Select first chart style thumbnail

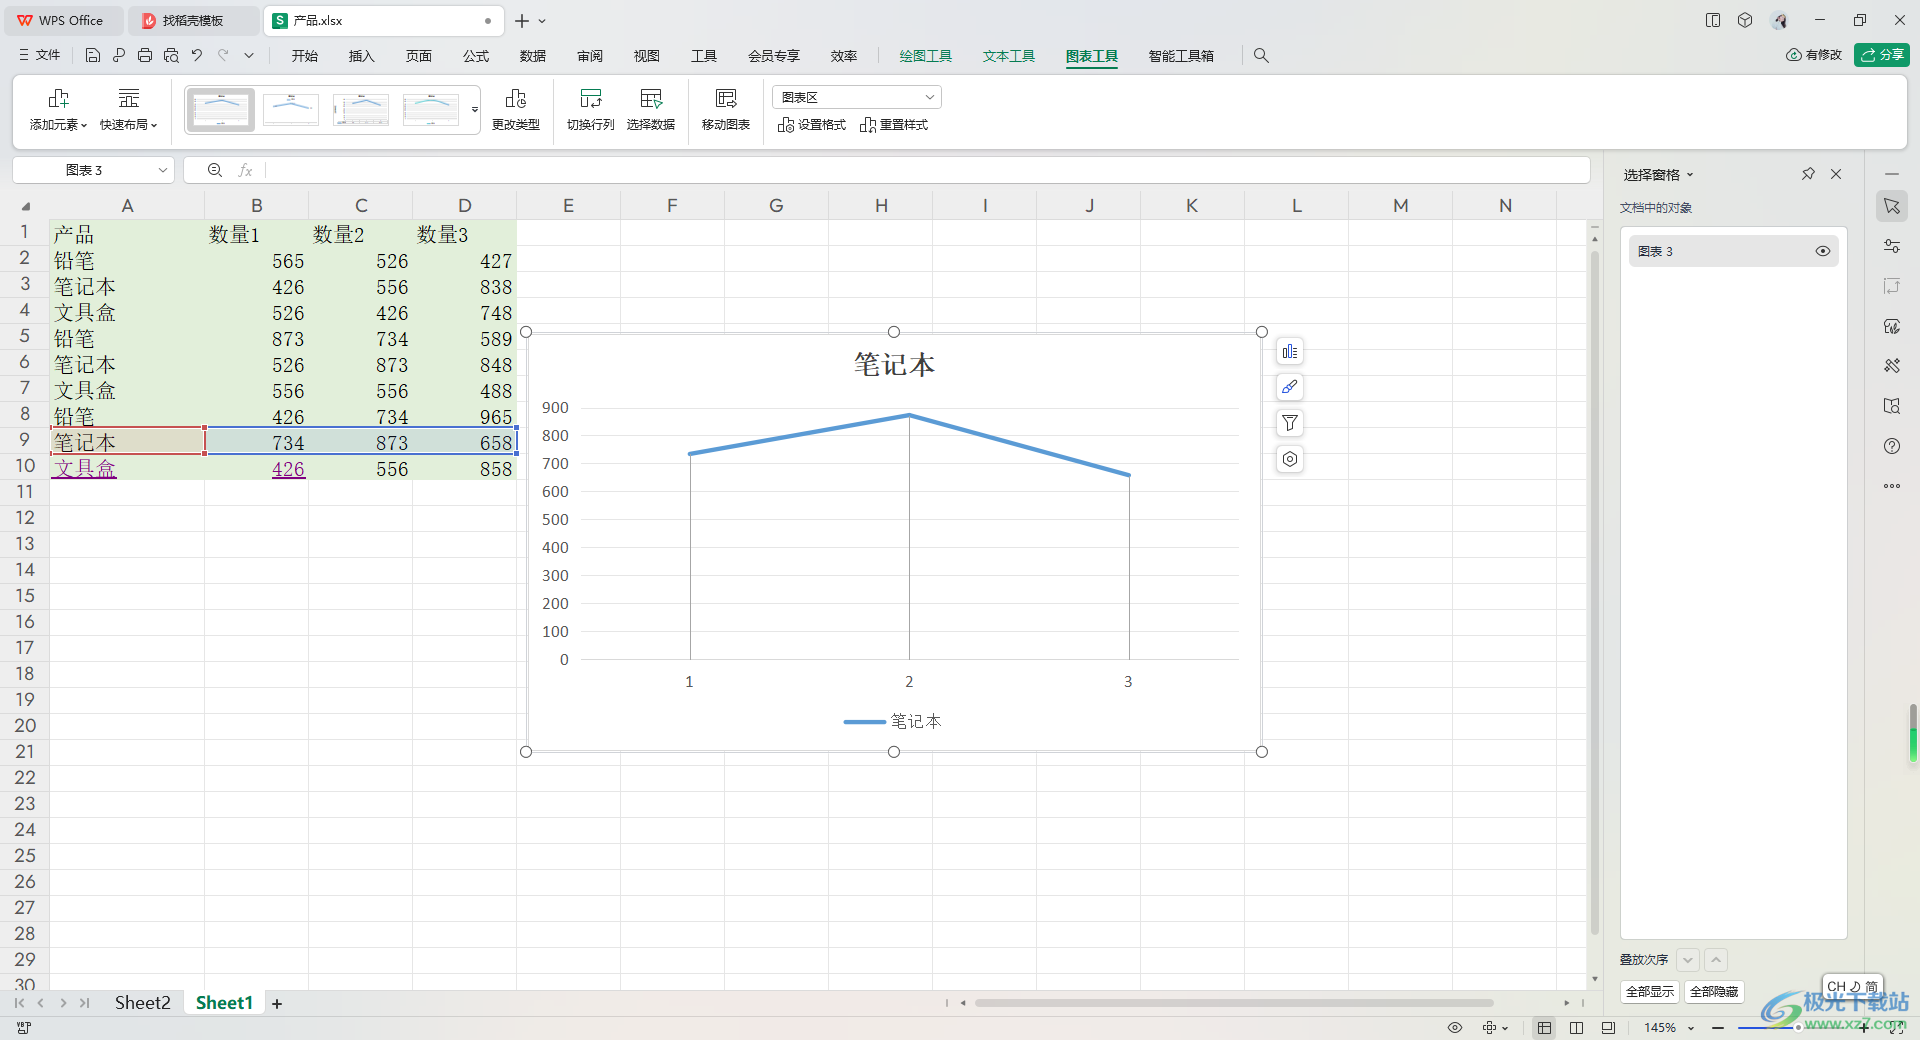point(221,110)
